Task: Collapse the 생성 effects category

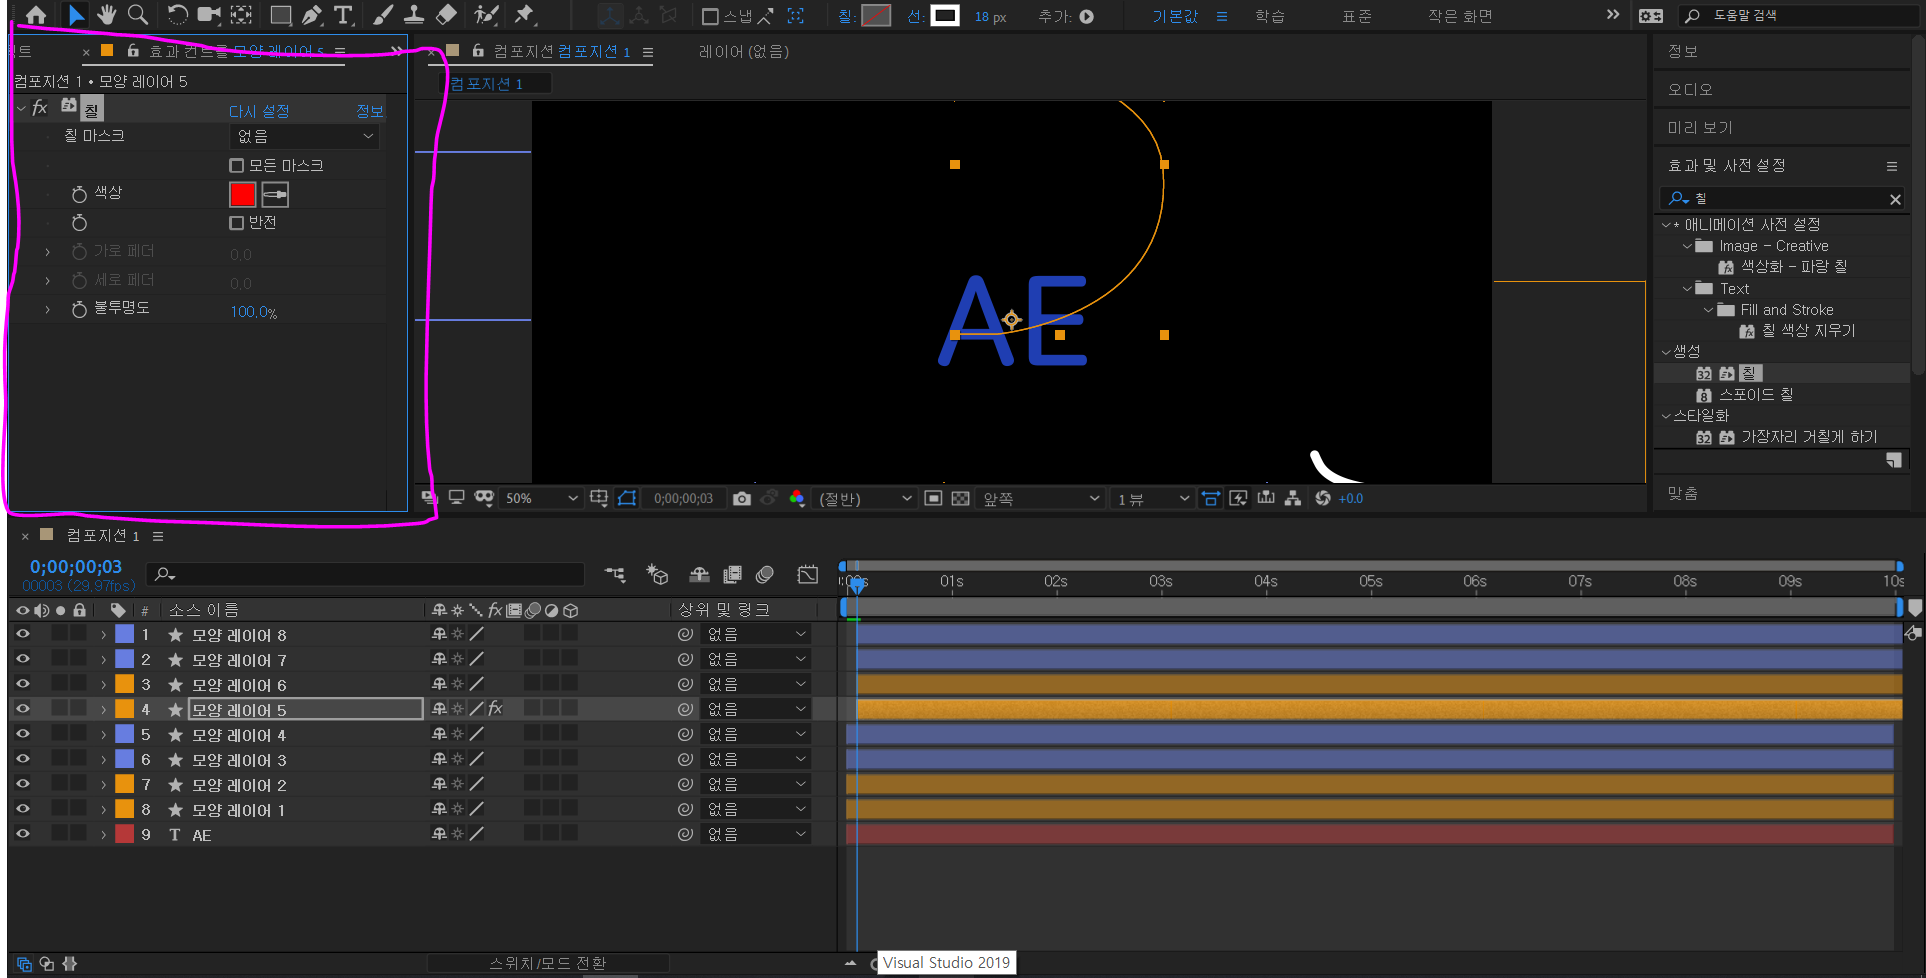Action: pyautogui.click(x=1666, y=352)
